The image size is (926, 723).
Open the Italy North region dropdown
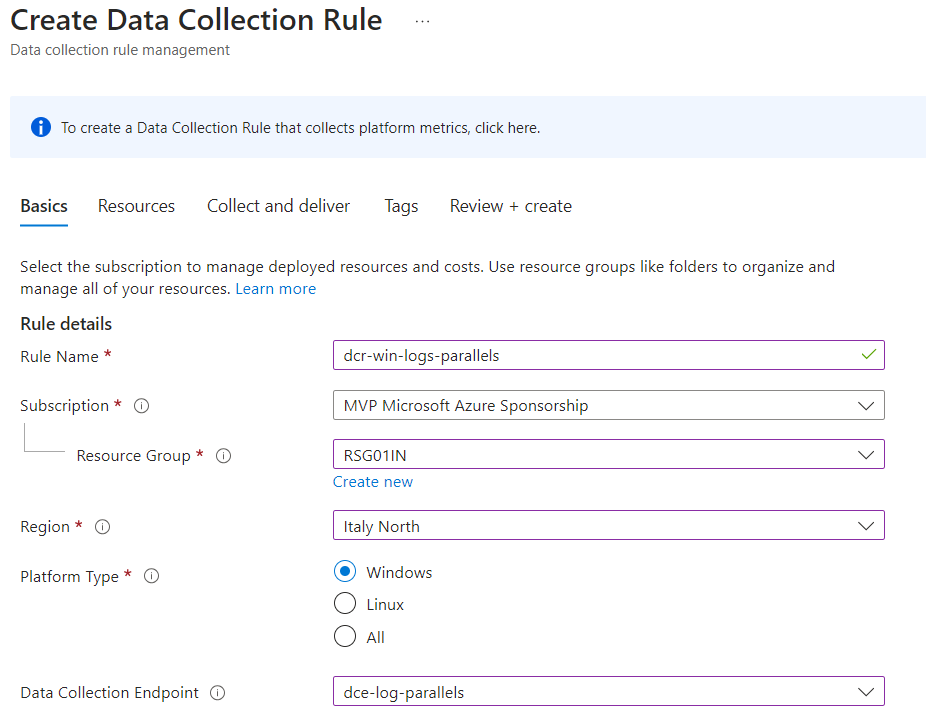[608, 525]
